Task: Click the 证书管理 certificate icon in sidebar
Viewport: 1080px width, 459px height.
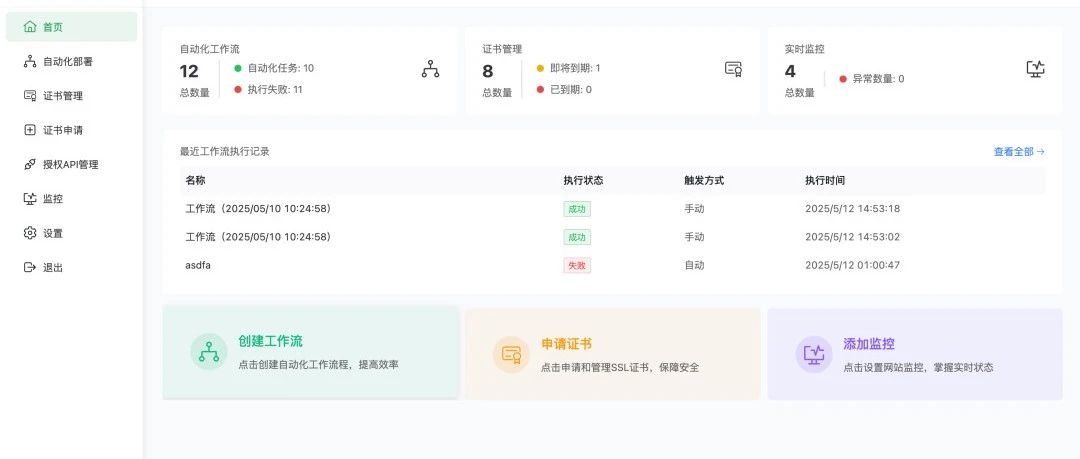Action: coord(30,96)
